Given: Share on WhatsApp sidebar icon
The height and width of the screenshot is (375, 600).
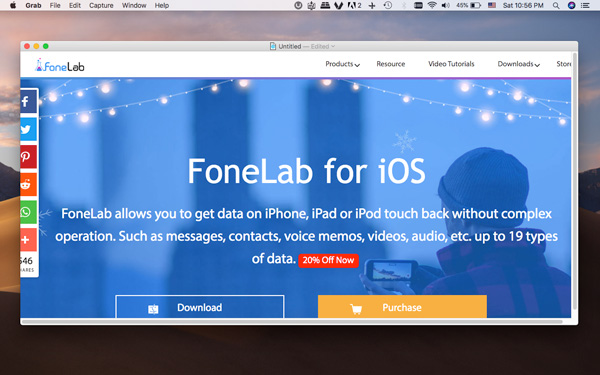Looking at the screenshot, I should click(28, 212).
